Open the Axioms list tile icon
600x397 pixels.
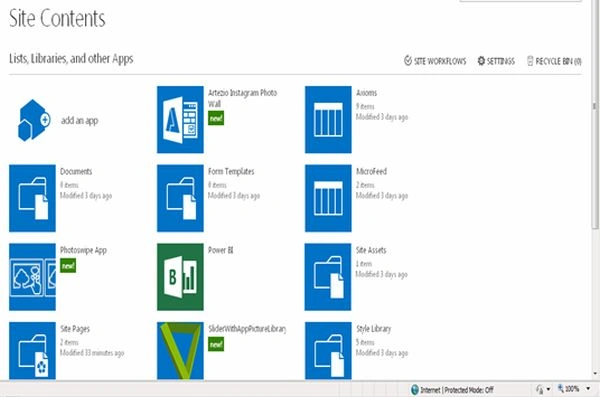[x=328, y=119]
